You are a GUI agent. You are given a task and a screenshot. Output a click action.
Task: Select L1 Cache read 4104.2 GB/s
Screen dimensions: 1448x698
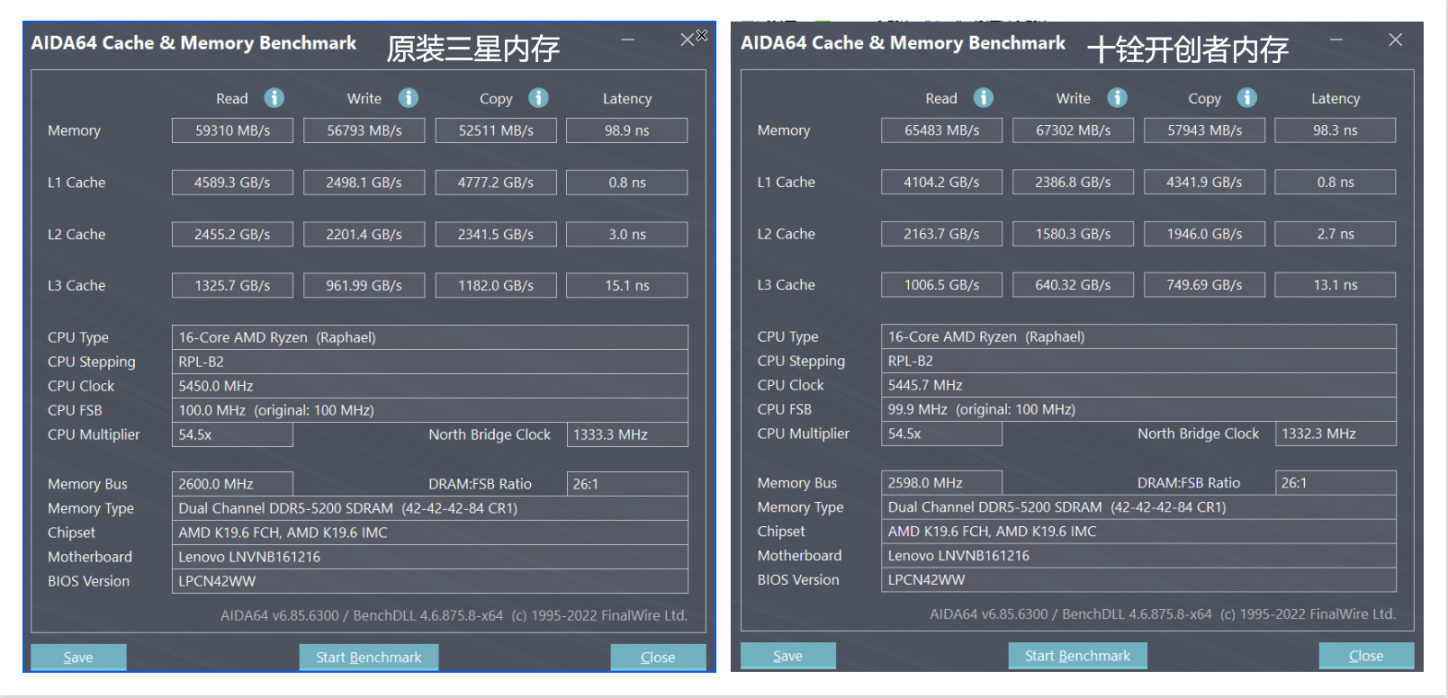click(941, 182)
